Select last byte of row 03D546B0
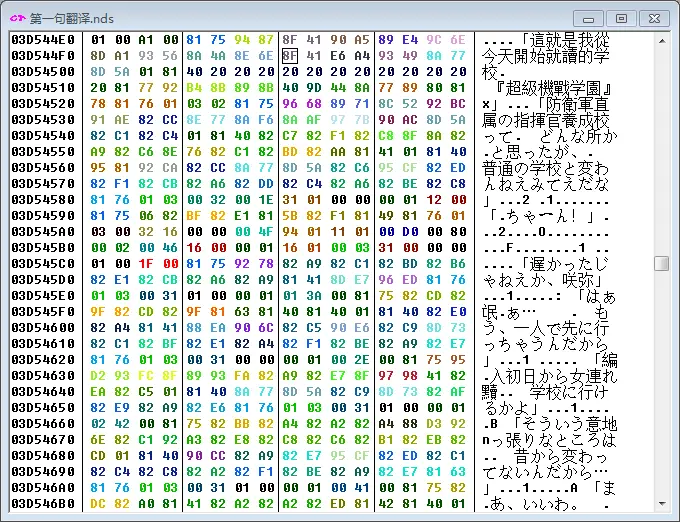 tap(458, 504)
